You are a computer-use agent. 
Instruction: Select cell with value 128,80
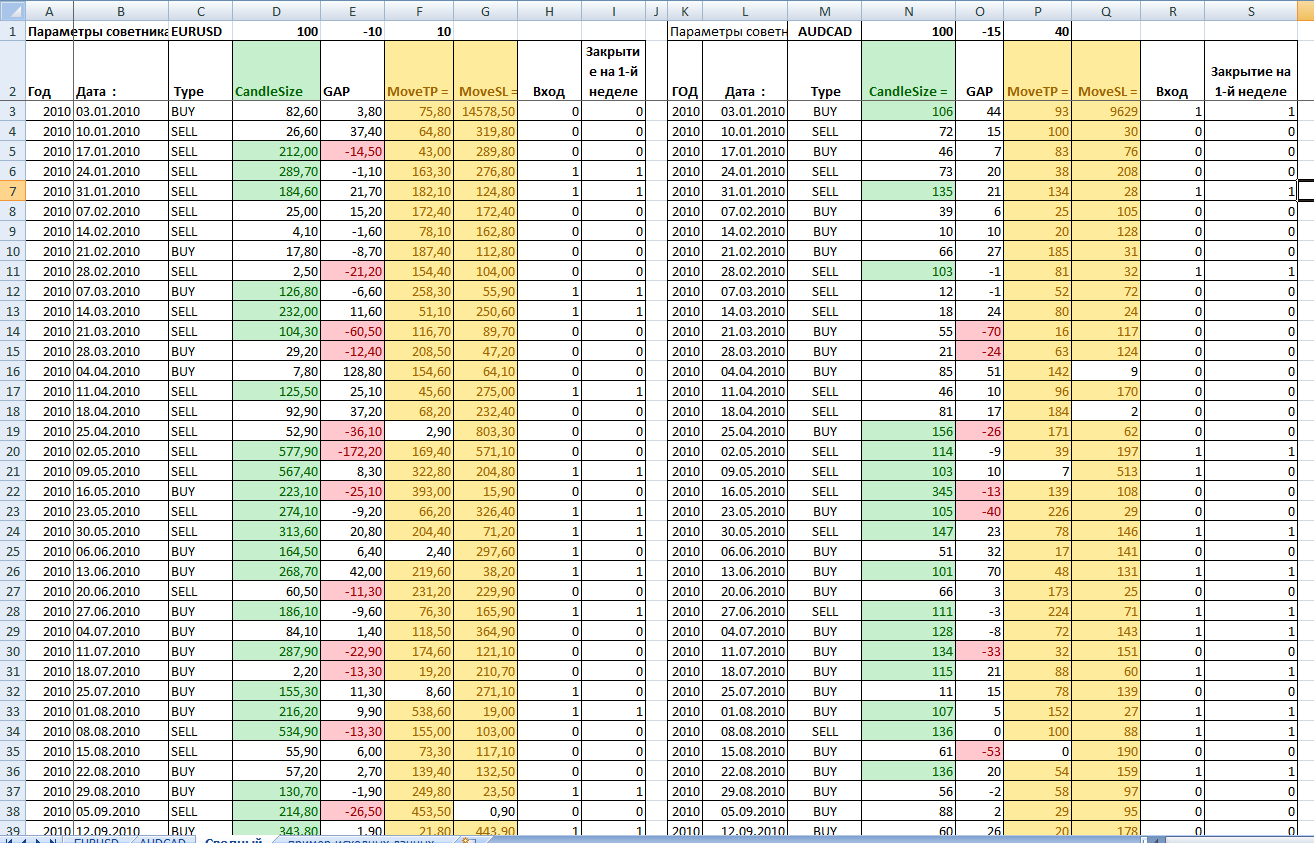(x=353, y=371)
